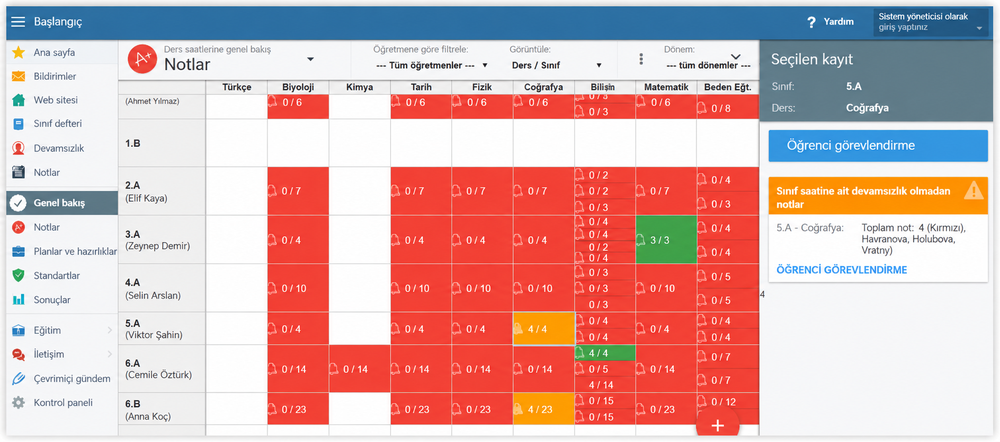Image resolution: width=1000 pixels, height=442 pixels.
Task: Open Sonuçlar bar chart icon
Action: pos(18,299)
